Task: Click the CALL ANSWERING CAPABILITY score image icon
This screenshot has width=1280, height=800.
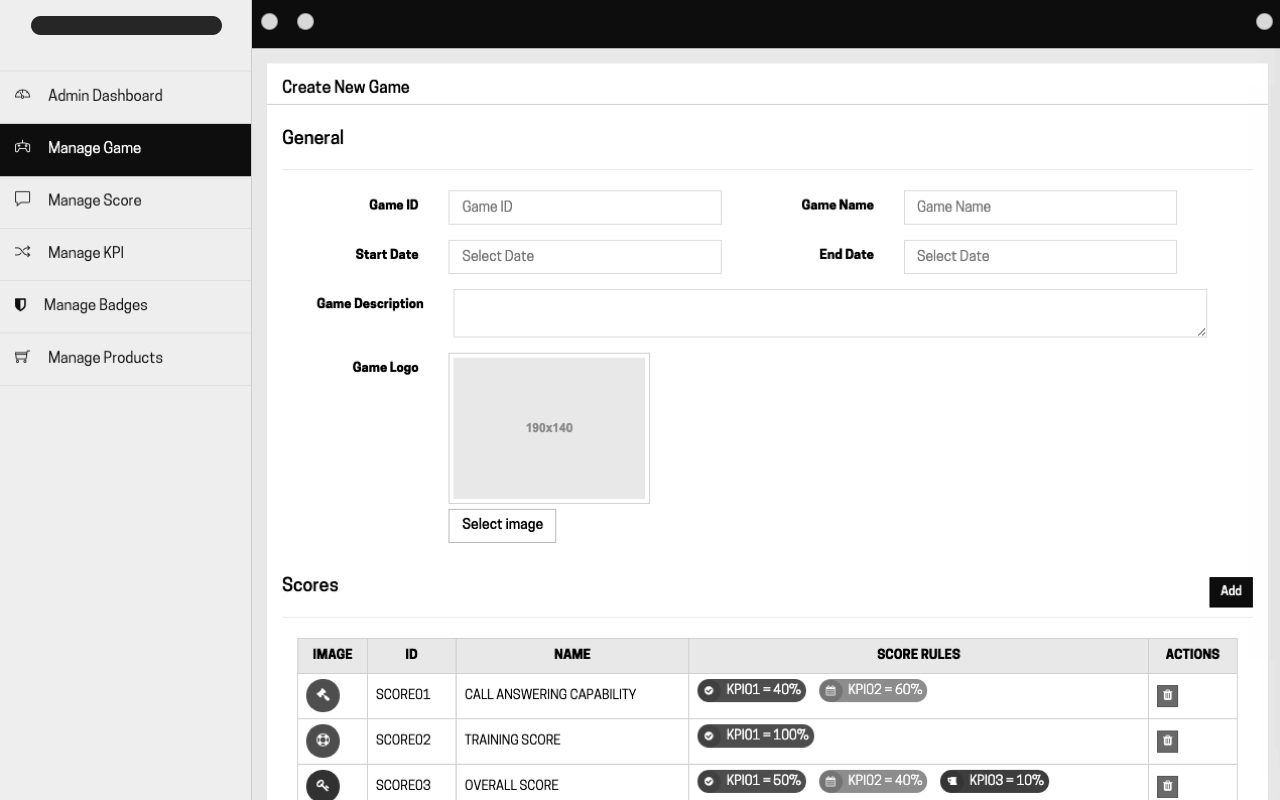Action: pos(323,695)
